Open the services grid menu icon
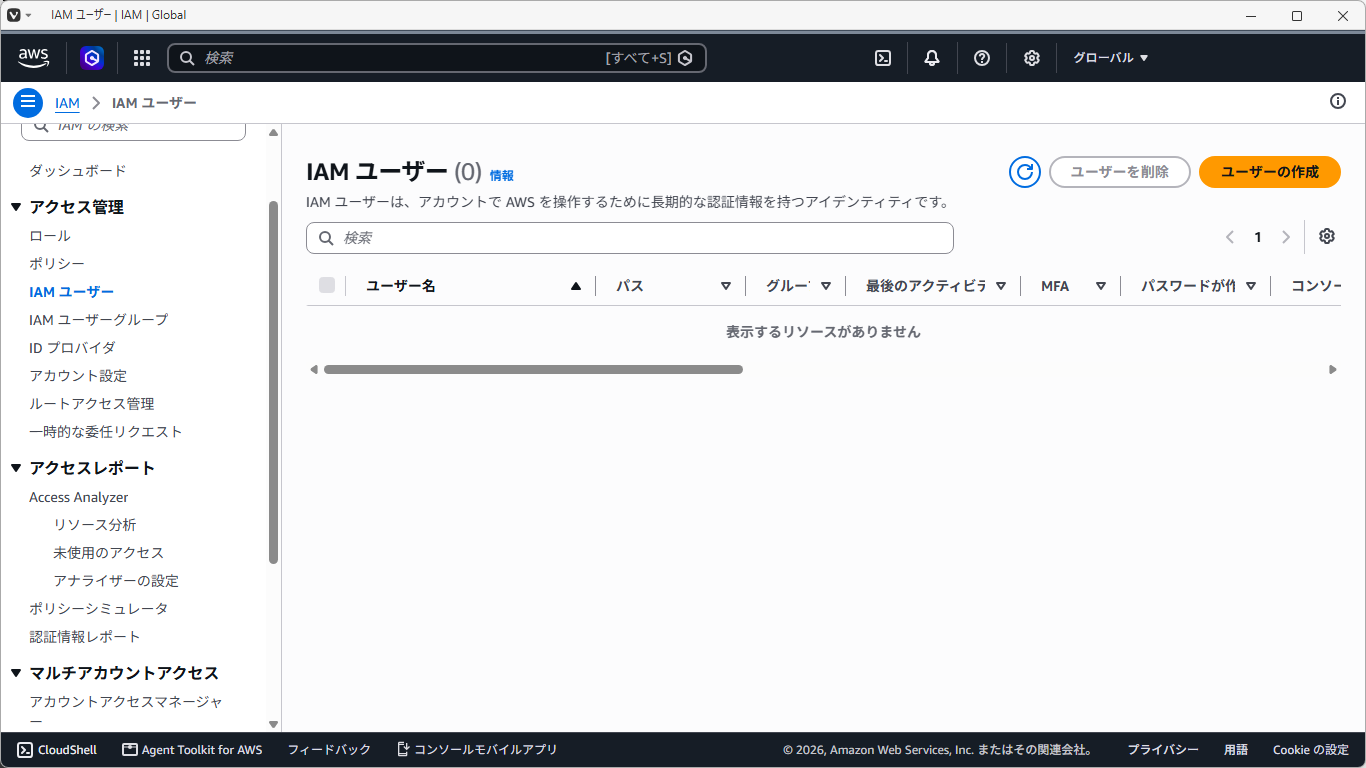Image resolution: width=1366 pixels, height=768 pixels. [x=142, y=58]
